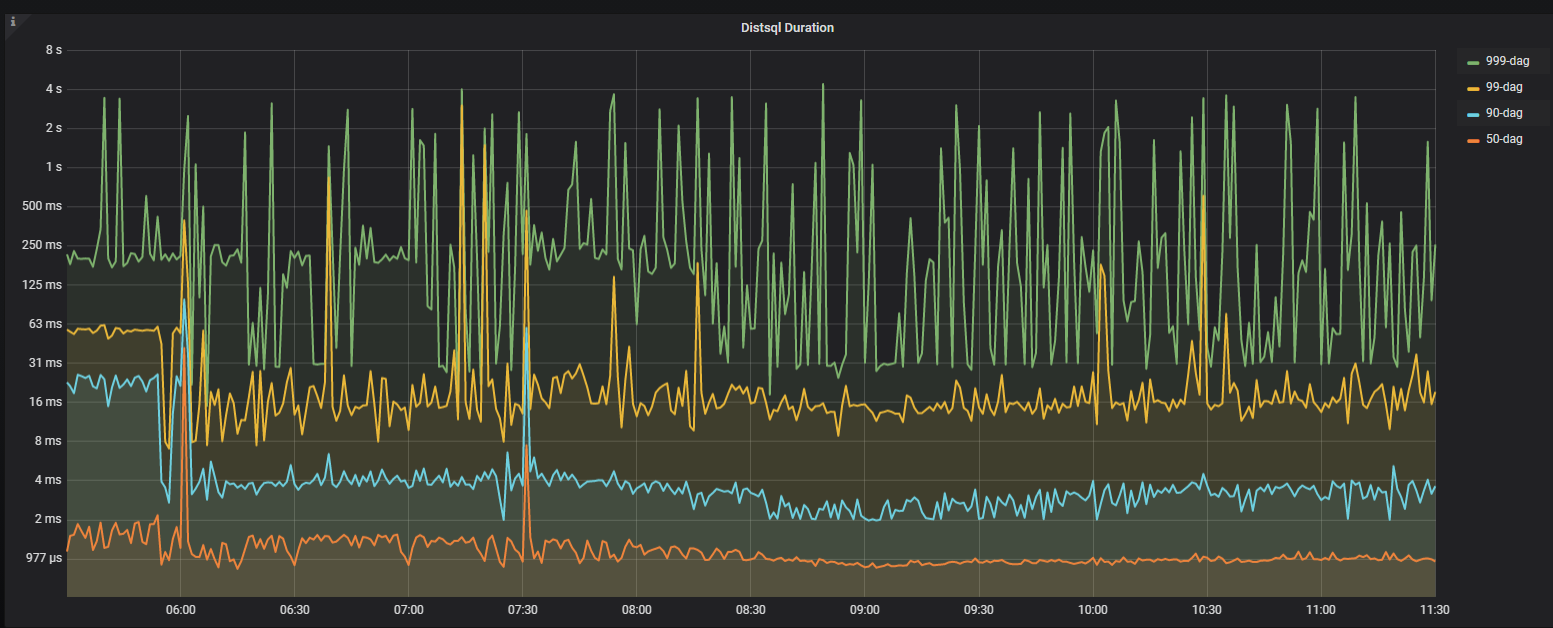Click the 4 ms y-axis label
Image resolution: width=1553 pixels, height=628 pixels.
tap(50, 479)
